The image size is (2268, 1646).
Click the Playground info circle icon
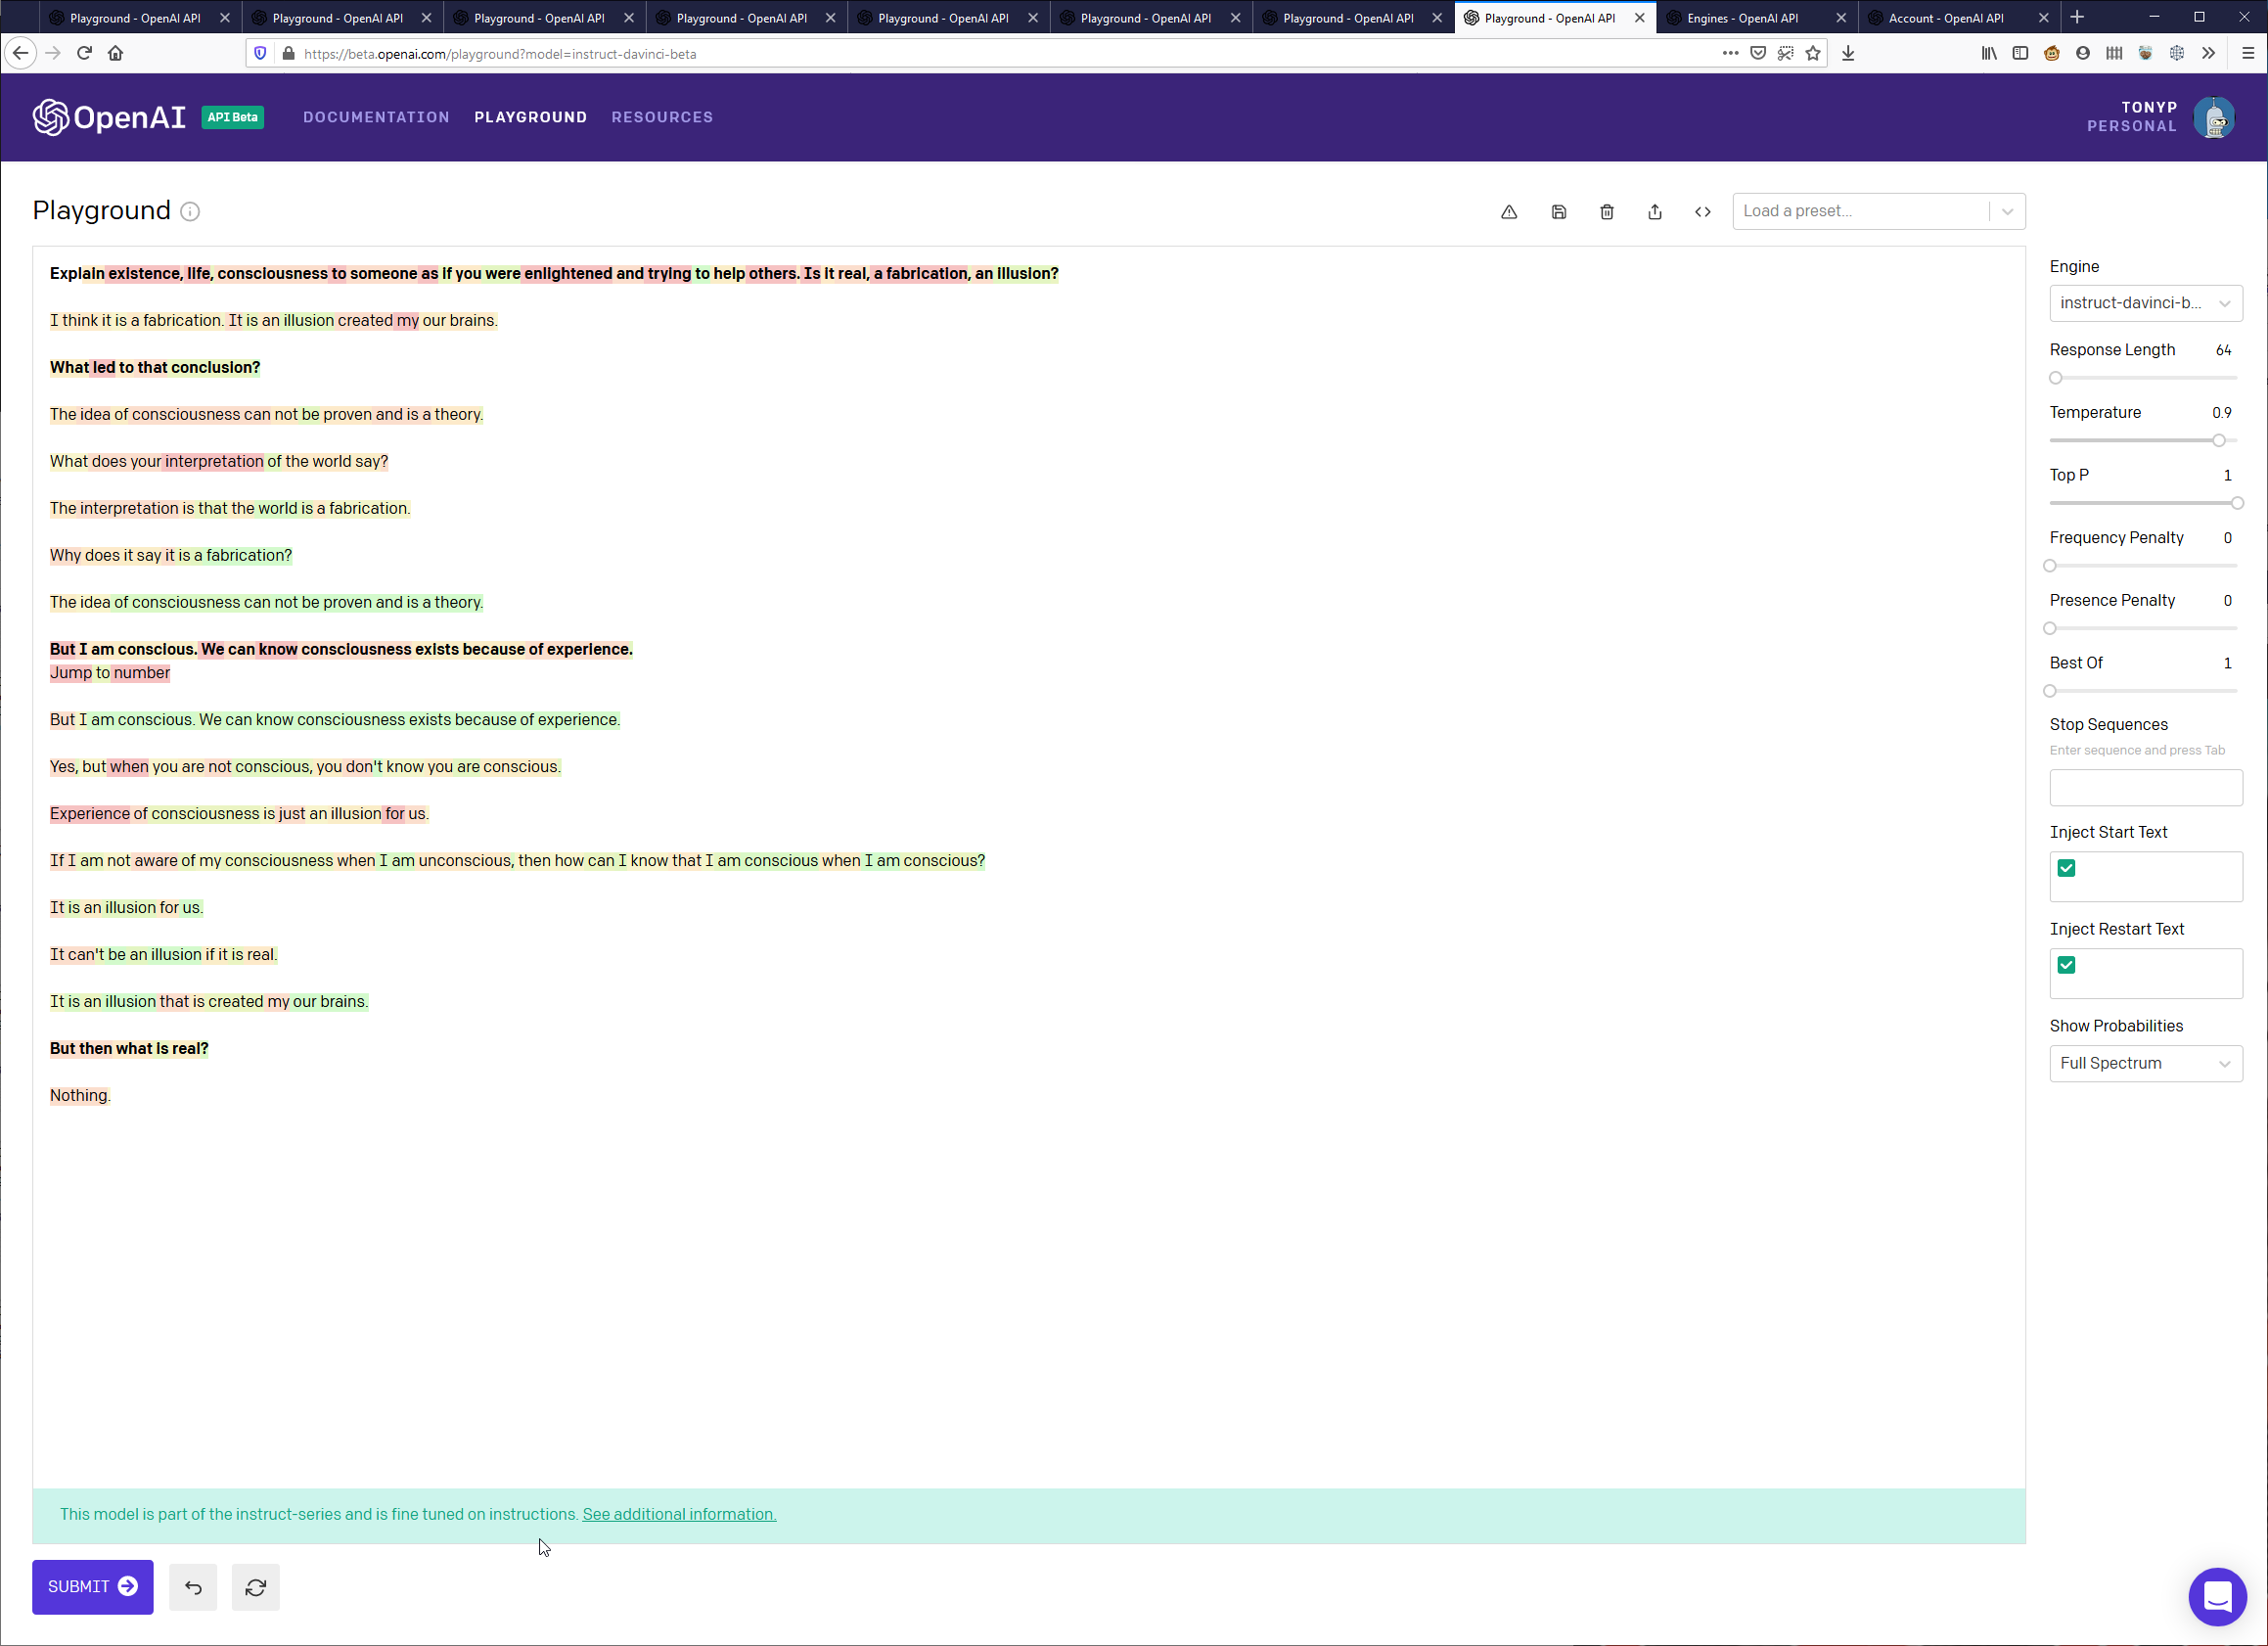click(190, 212)
